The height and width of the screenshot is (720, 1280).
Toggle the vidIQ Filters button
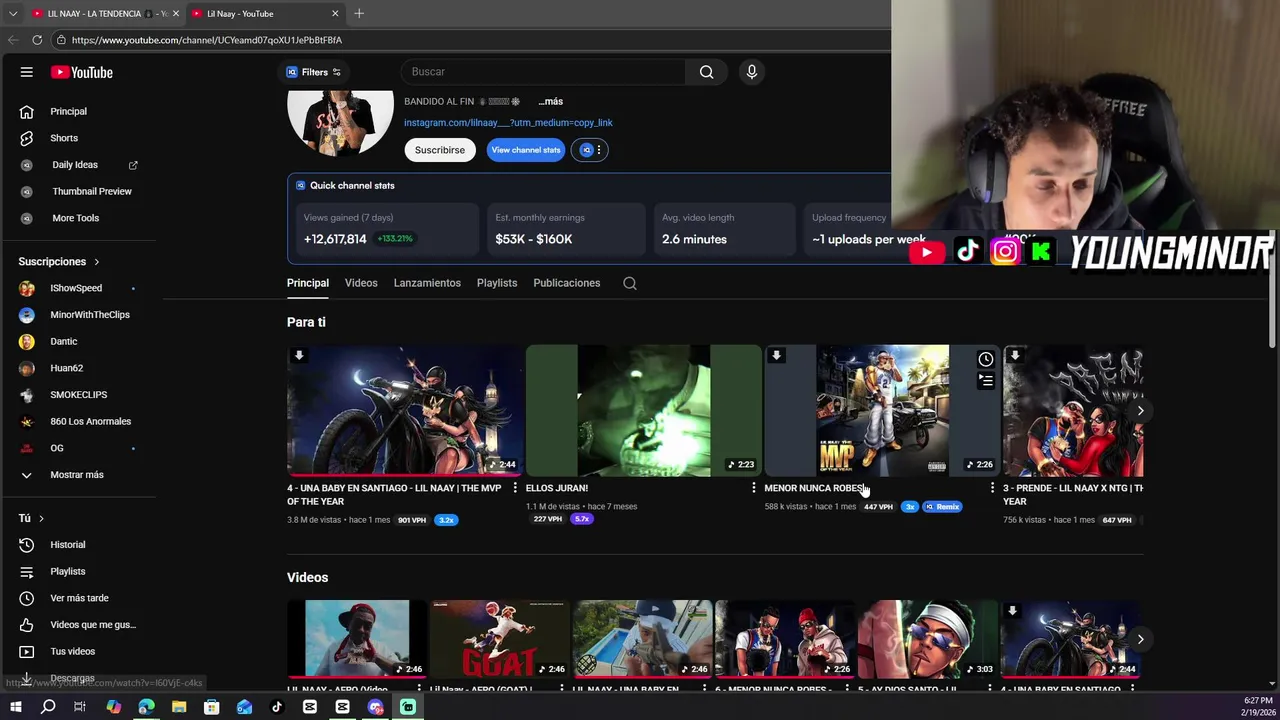tap(313, 72)
